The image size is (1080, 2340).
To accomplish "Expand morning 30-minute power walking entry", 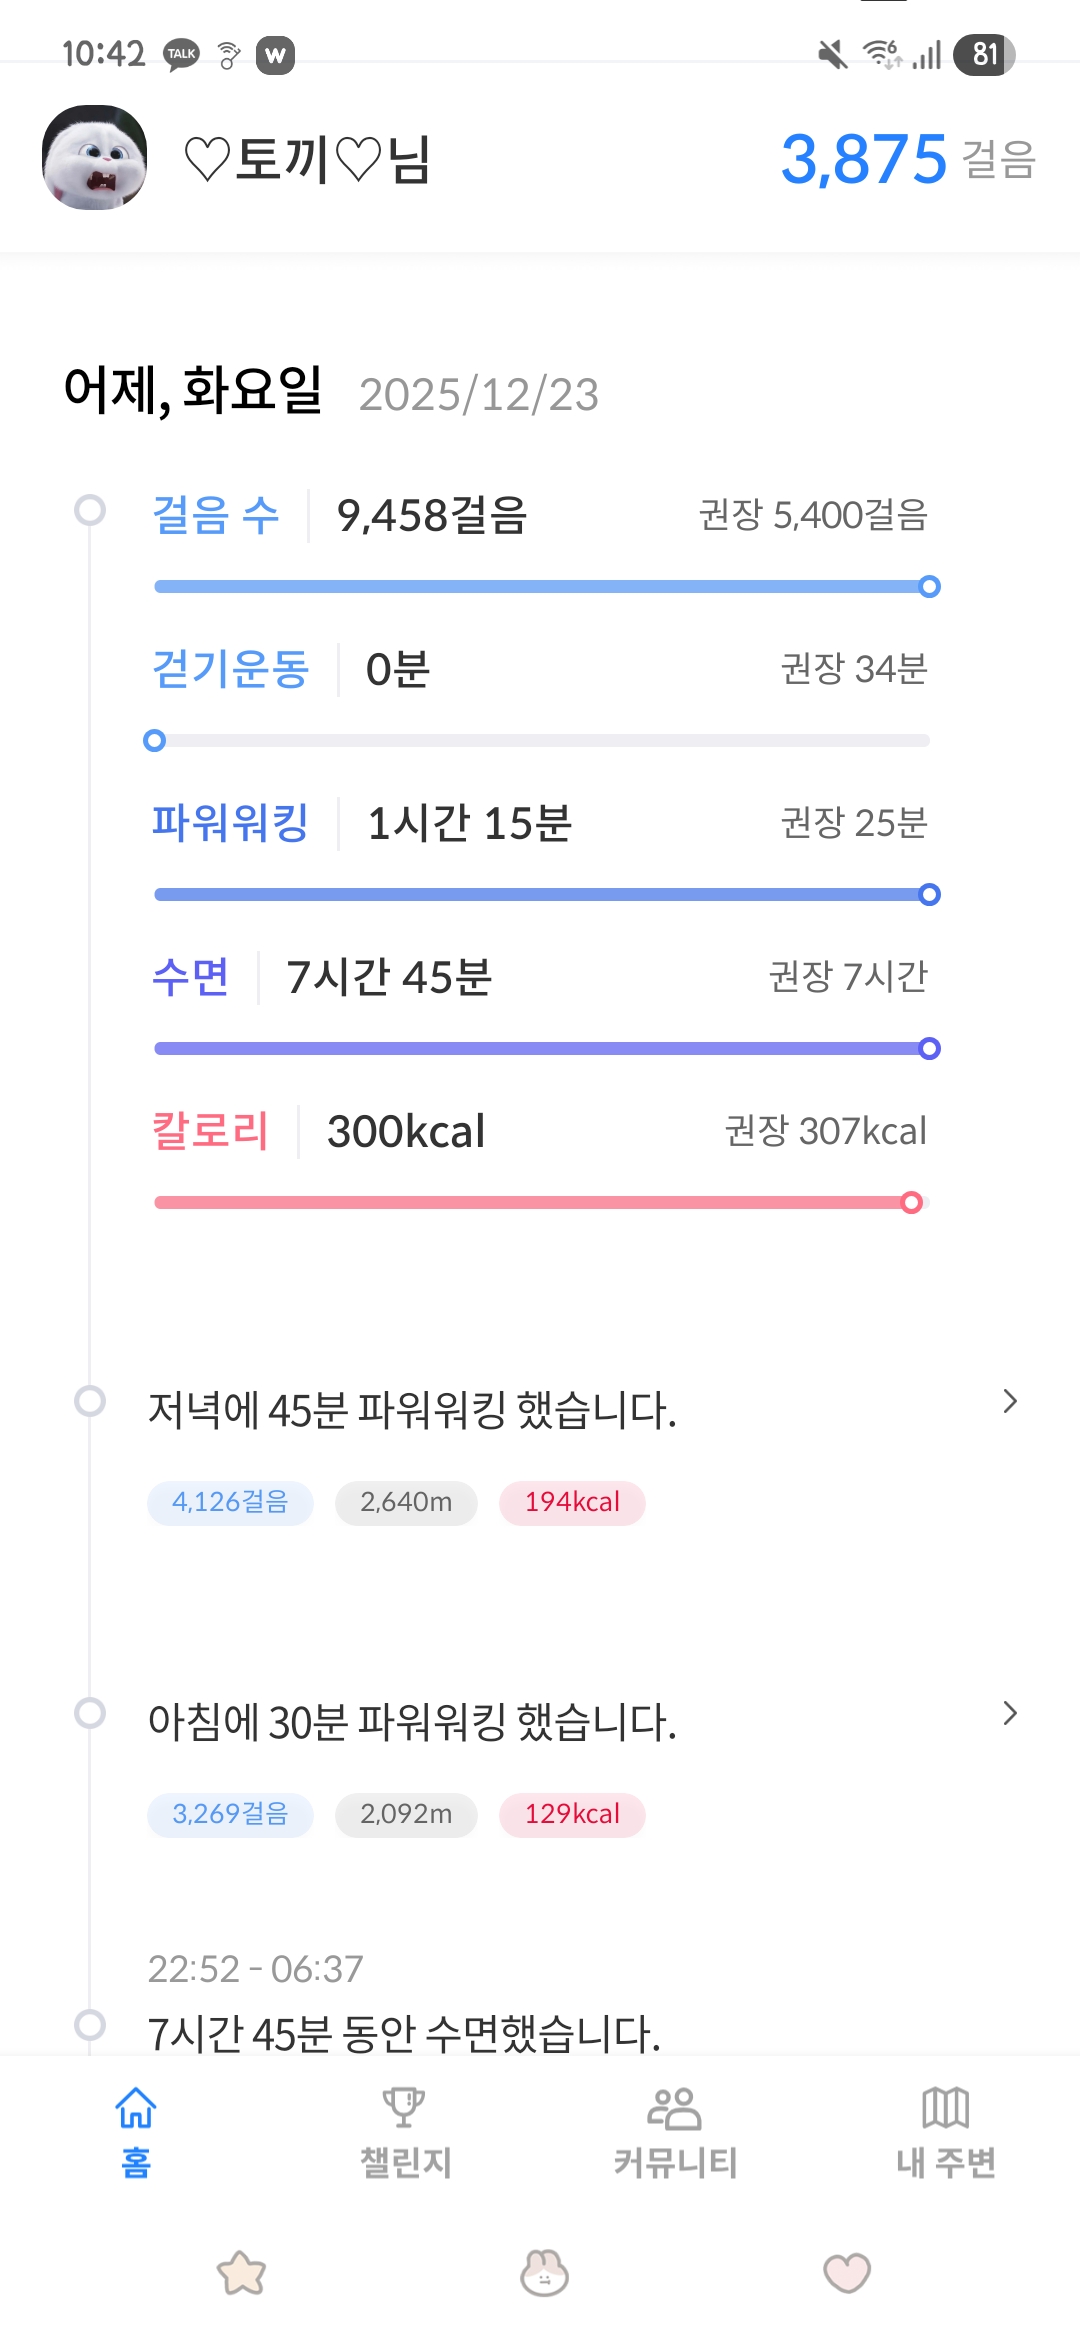I will 1009,1713.
